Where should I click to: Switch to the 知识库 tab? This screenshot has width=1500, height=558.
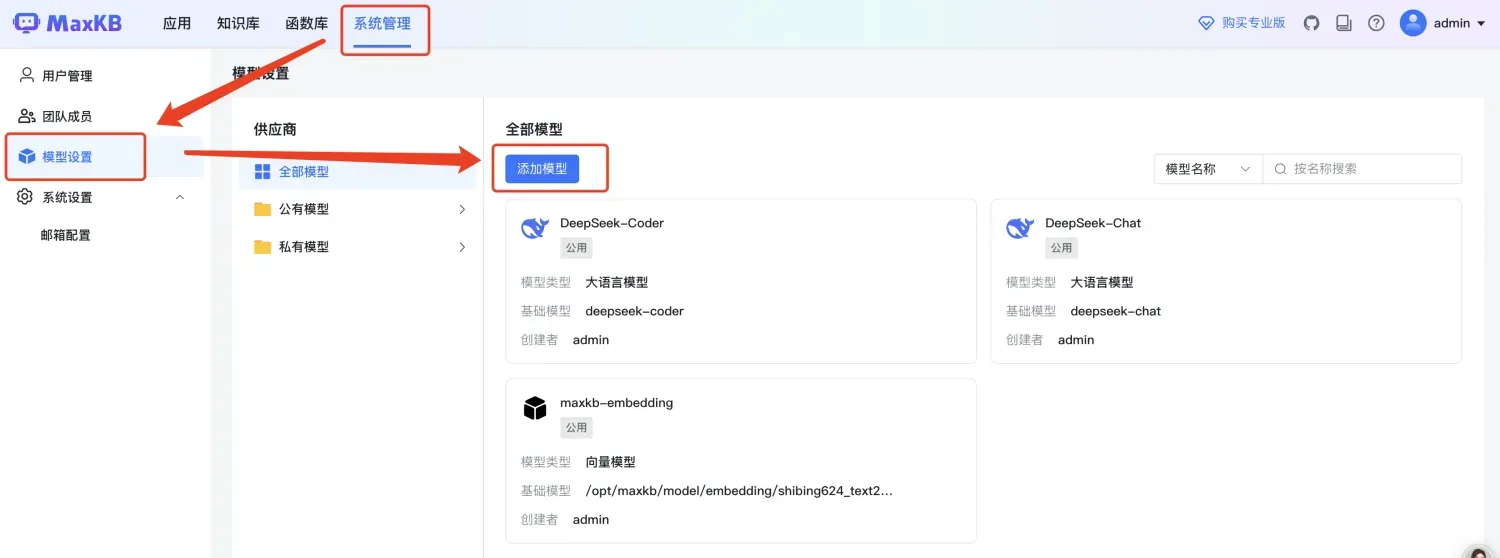click(x=238, y=23)
